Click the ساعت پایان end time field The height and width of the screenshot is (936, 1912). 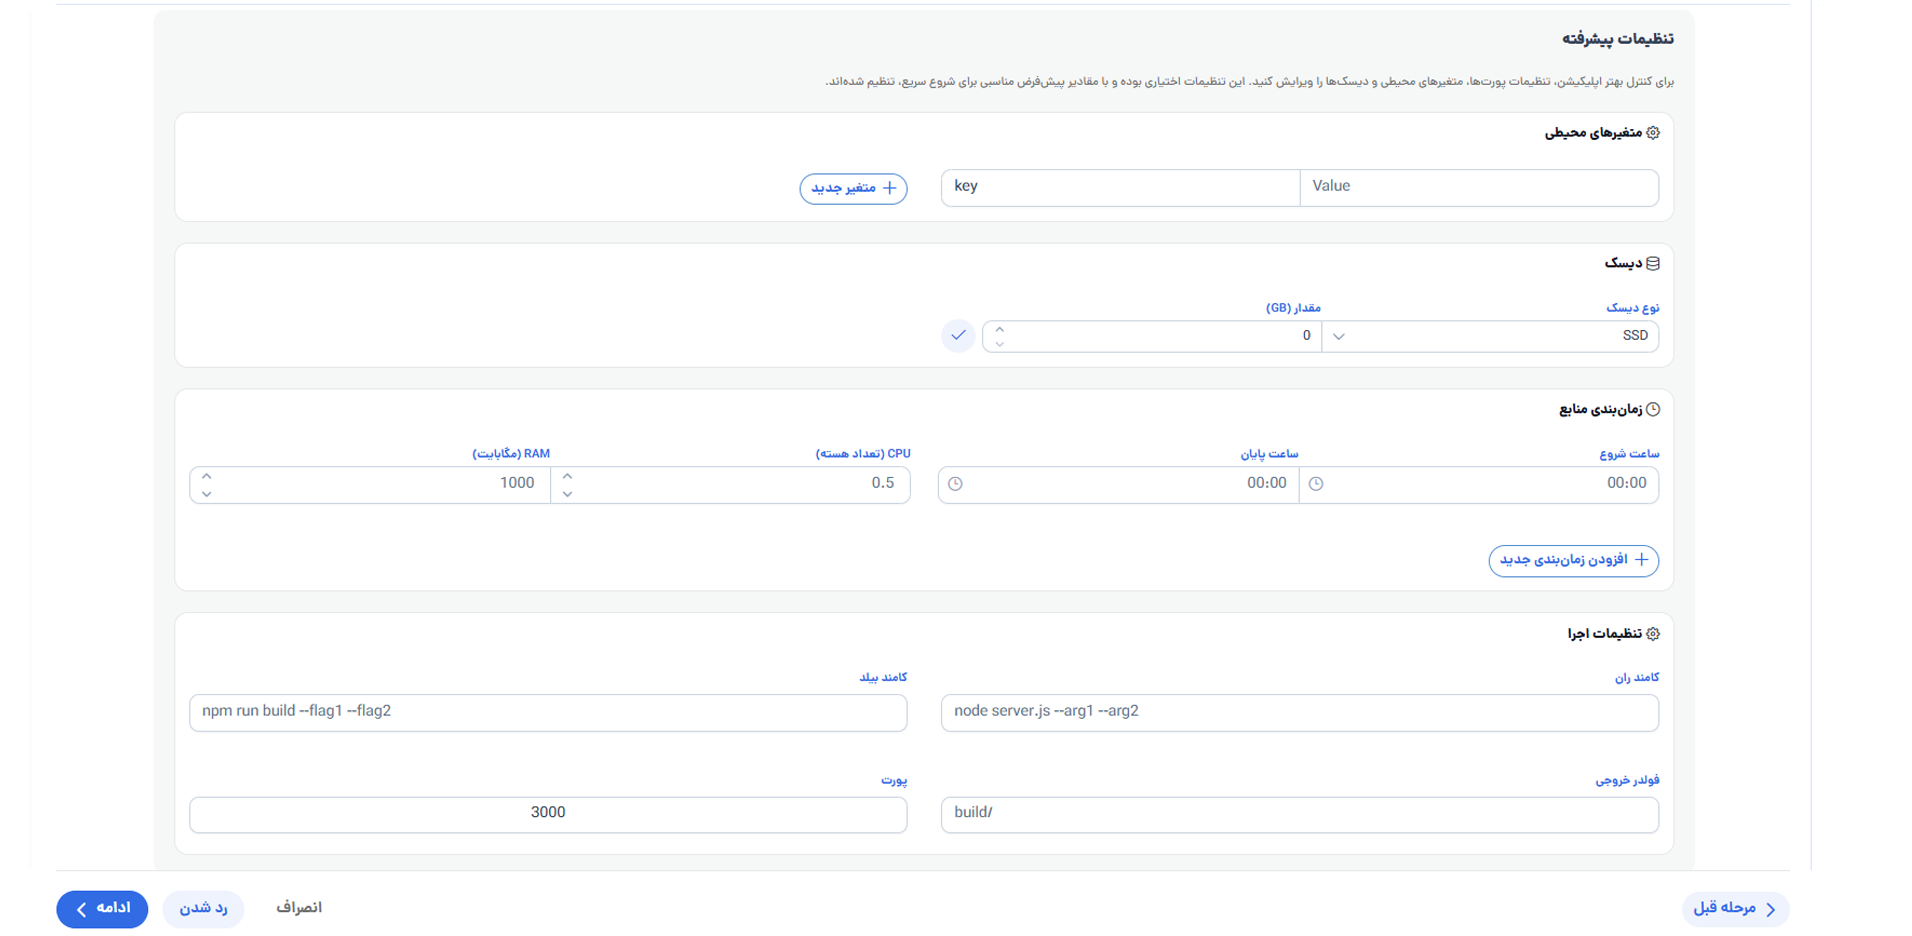point(1118,485)
